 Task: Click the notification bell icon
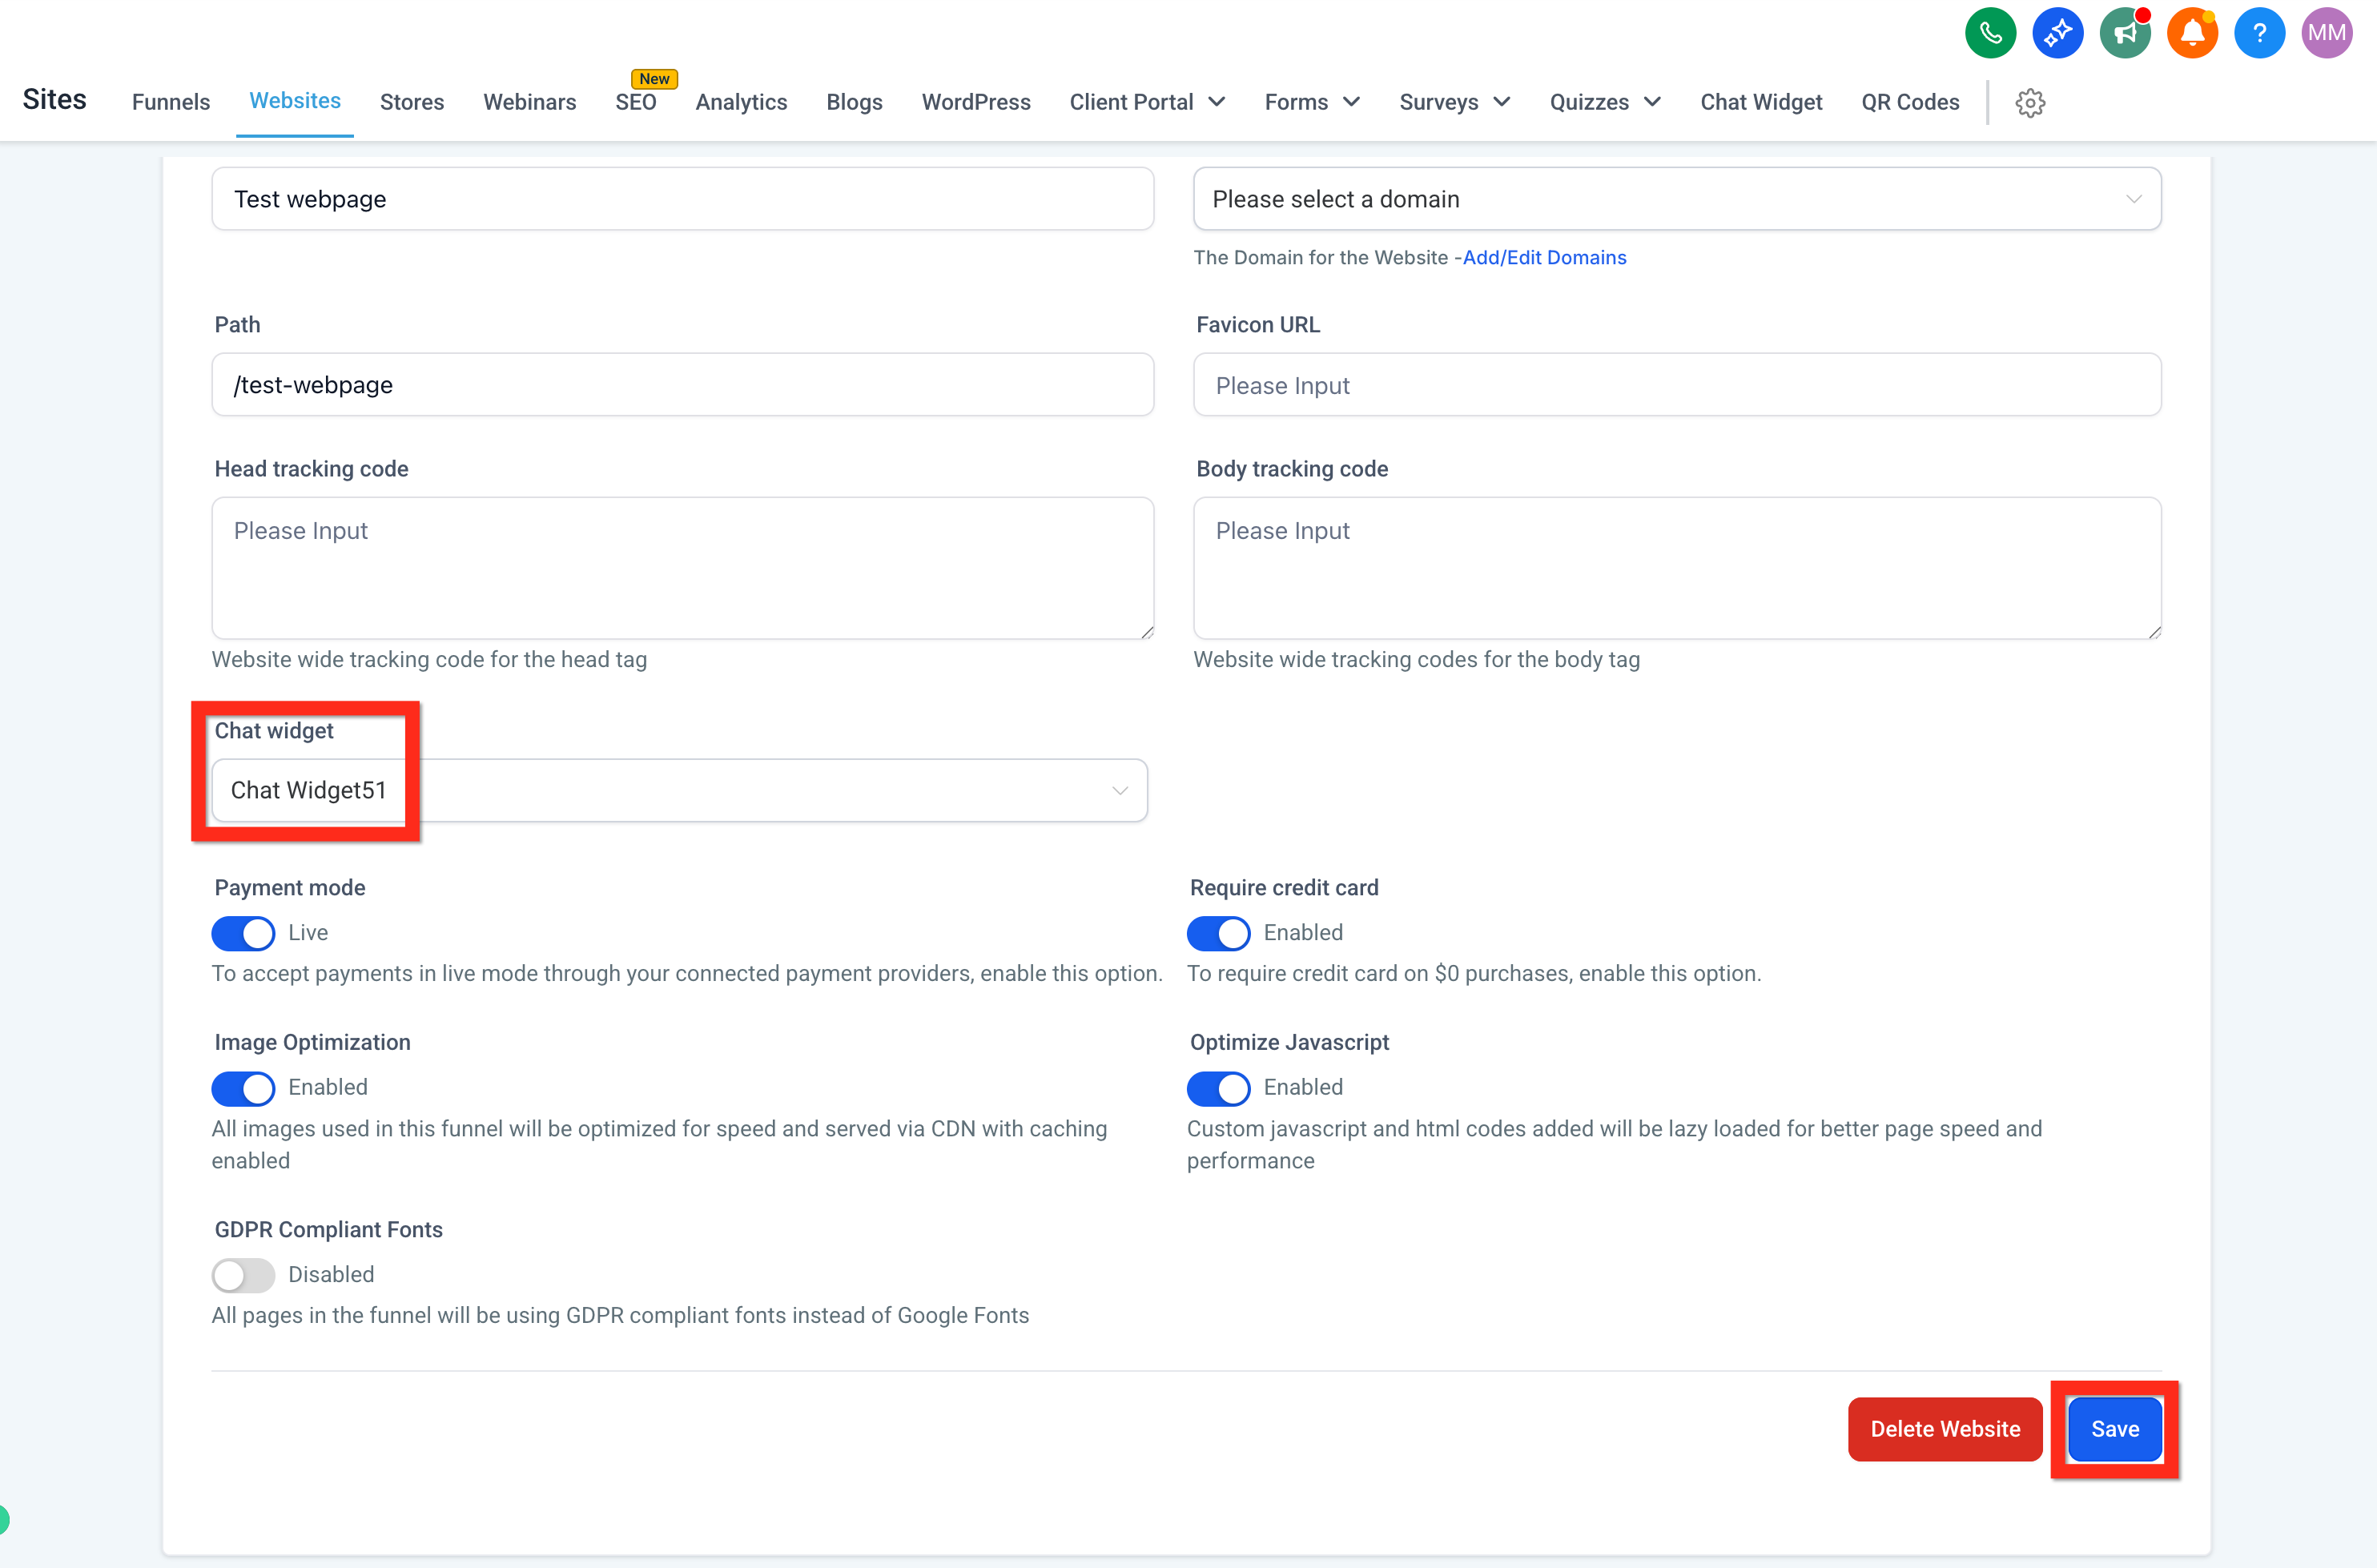point(2192,32)
